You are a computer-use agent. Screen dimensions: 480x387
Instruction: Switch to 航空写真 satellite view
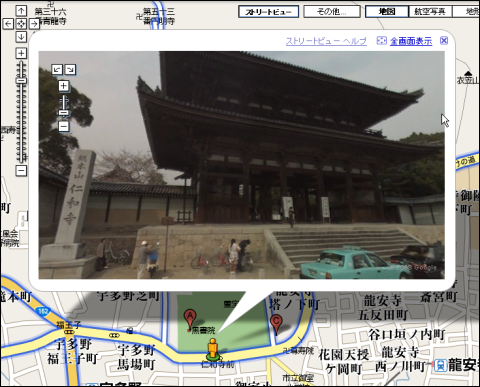point(430,11)
